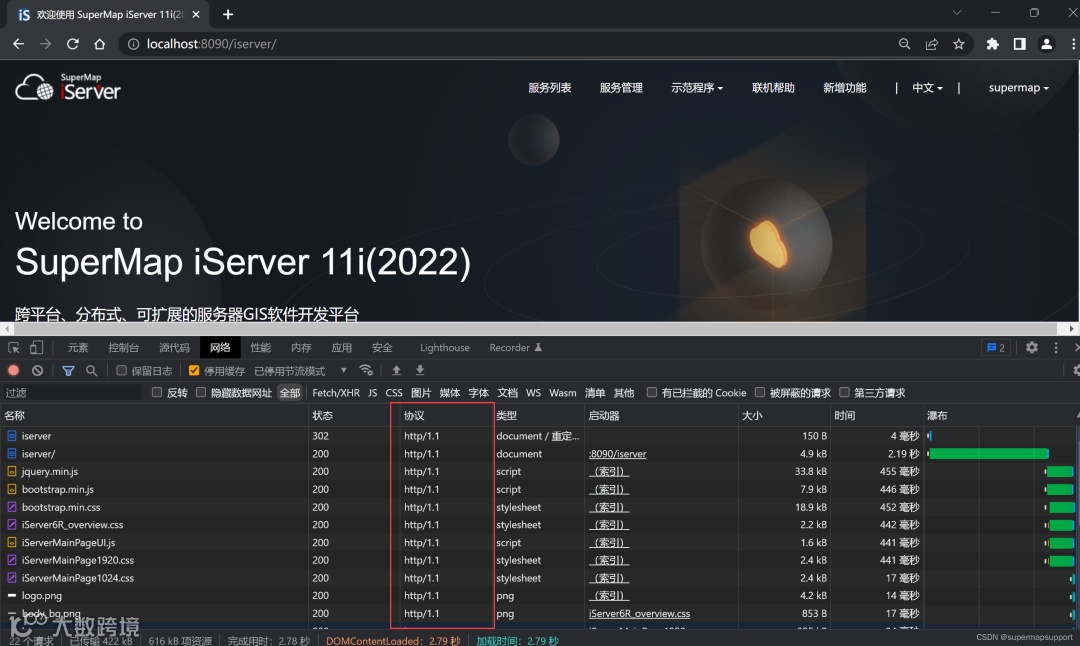Open 服务列表 link

(550, 87)
